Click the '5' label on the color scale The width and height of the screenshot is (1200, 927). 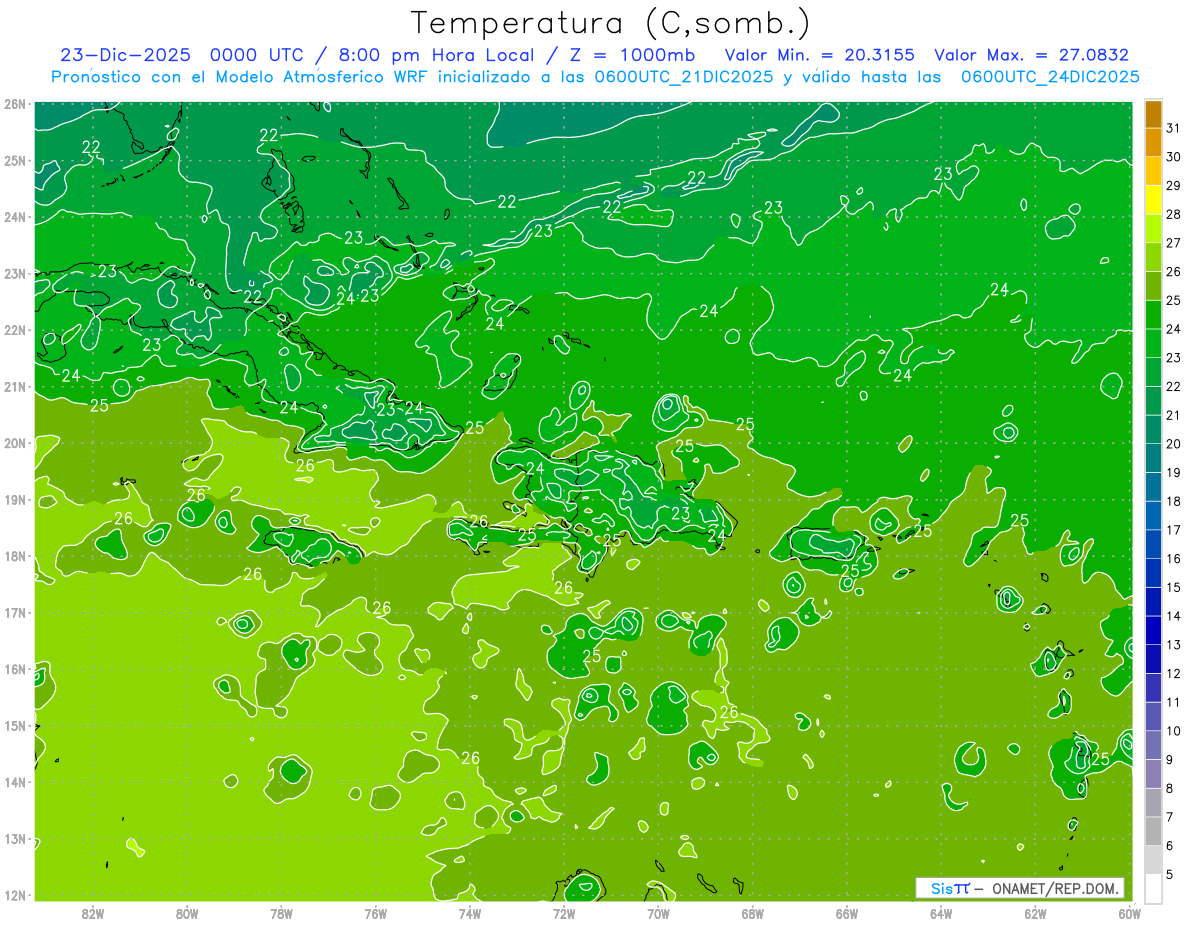coord(1170,875)
